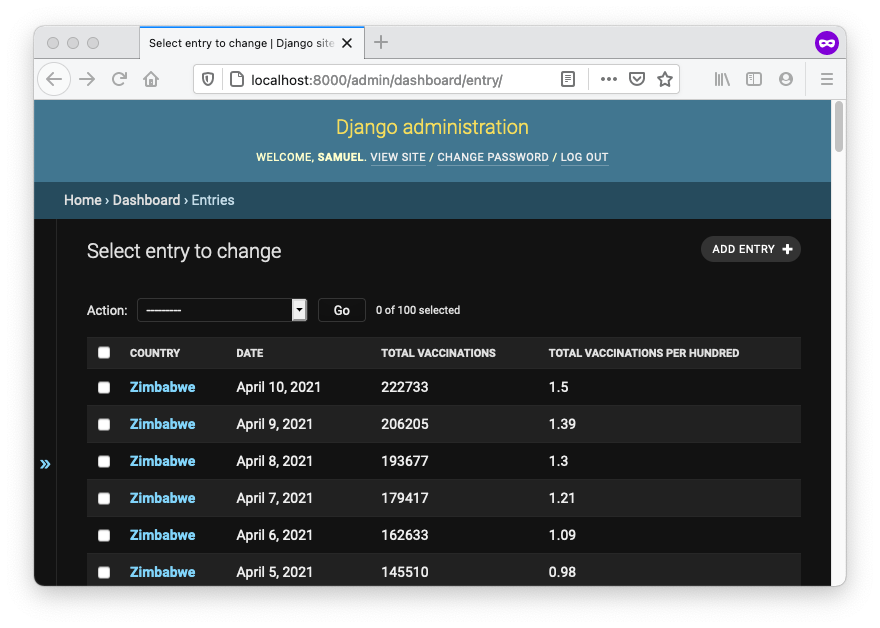Open the Action dropdown
880x628 pixels.
pos(221,310)
